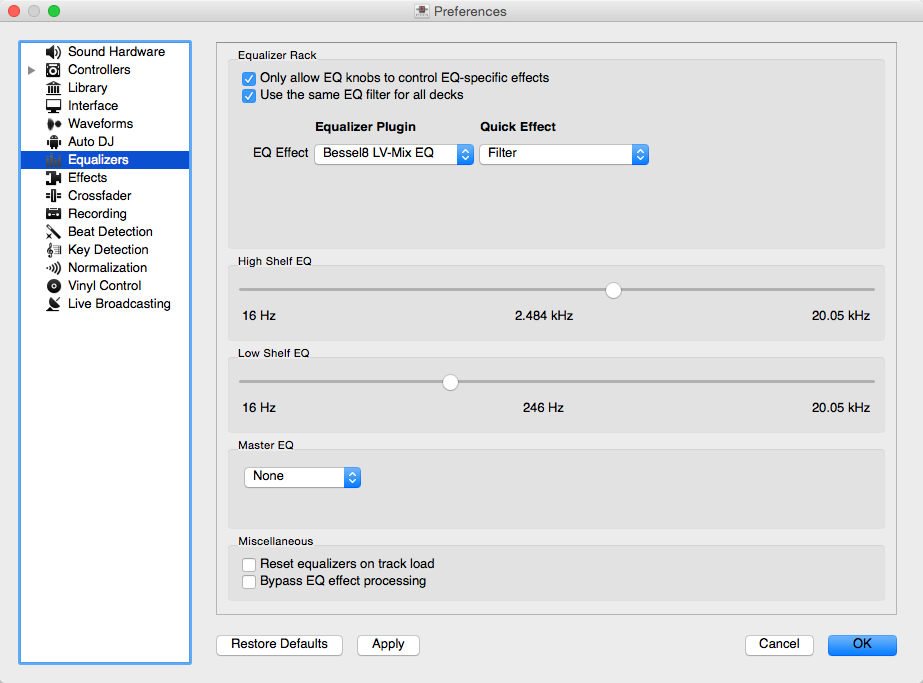Select the Library icon in sidebar
Screen dimensions: 923x683
tap(53, 88)
